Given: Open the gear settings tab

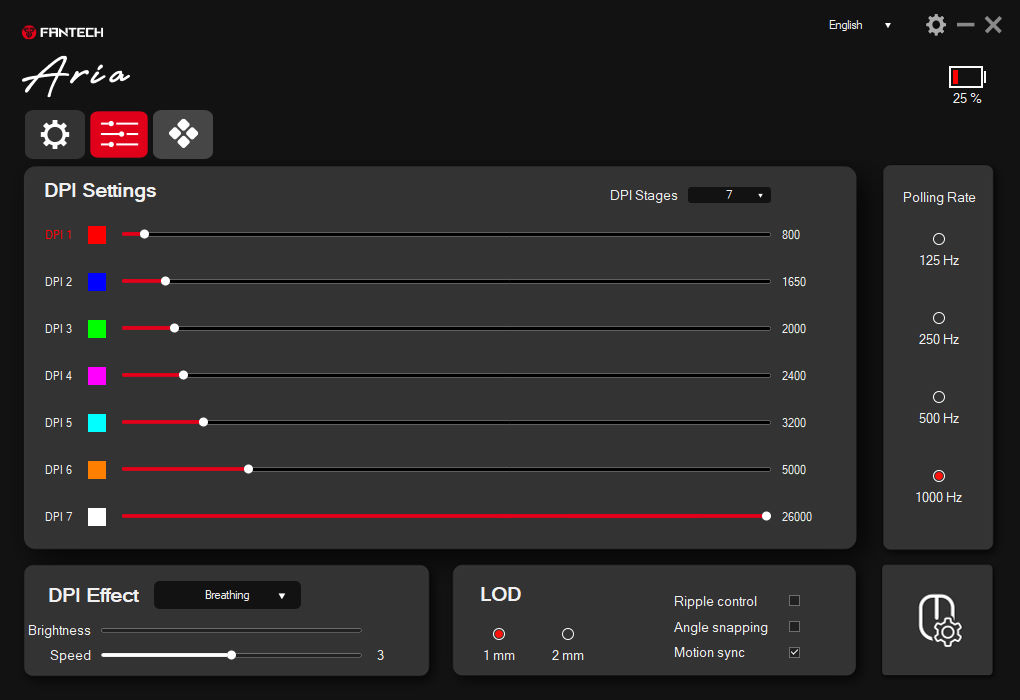Looking at the screenshot, I should click(55, 135).
